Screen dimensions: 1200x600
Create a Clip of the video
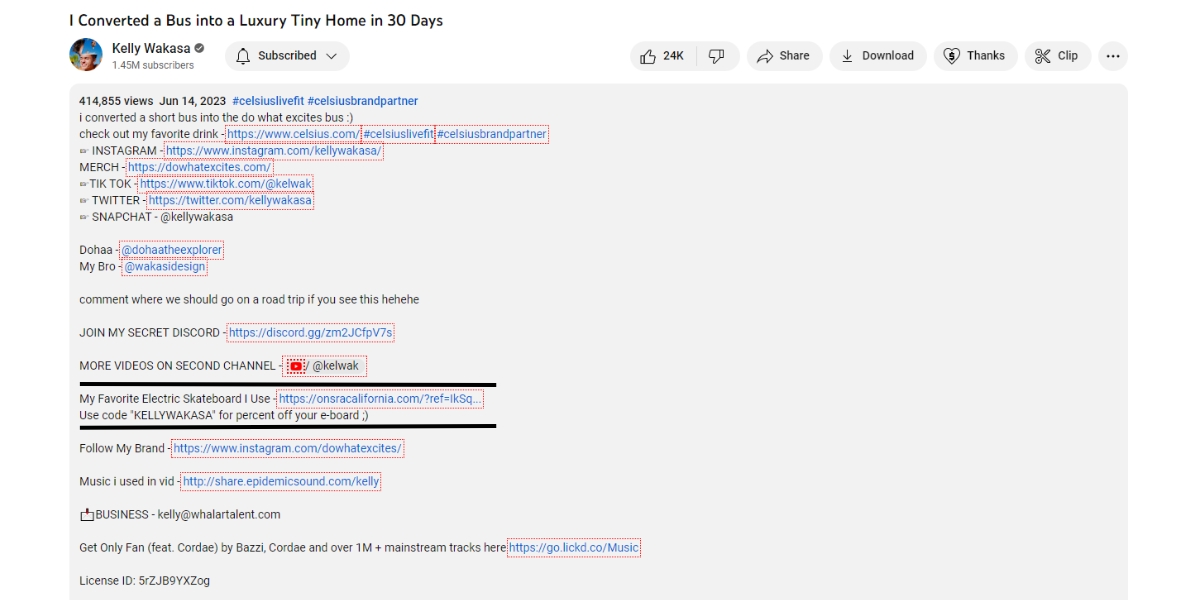pos(1057,56)
